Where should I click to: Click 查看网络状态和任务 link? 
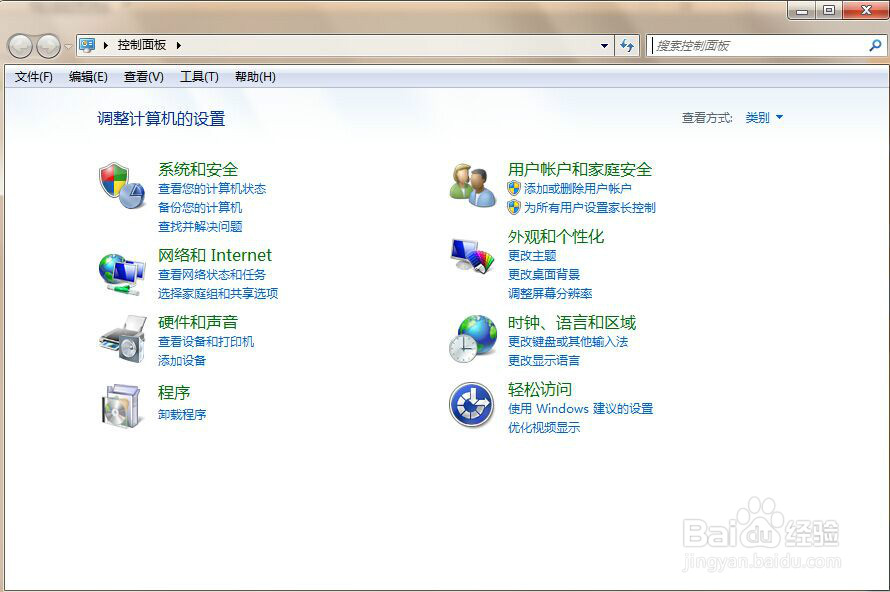coord(212,275)
